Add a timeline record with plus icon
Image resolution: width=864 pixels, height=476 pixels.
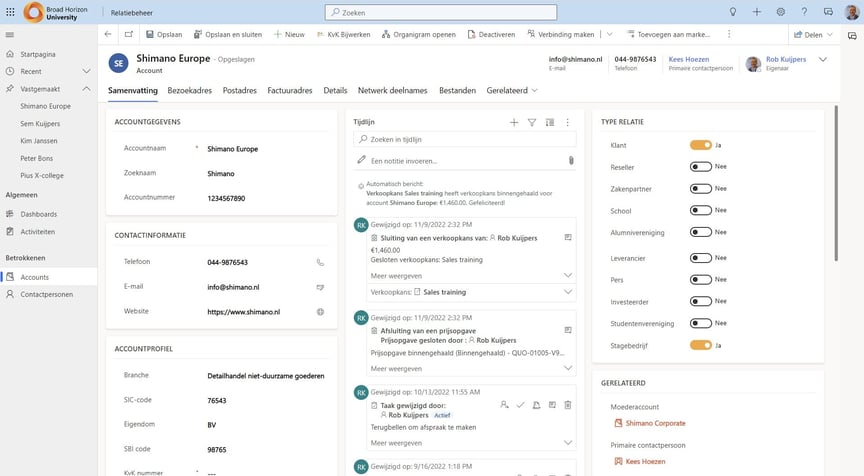click(x=514, y=122)
